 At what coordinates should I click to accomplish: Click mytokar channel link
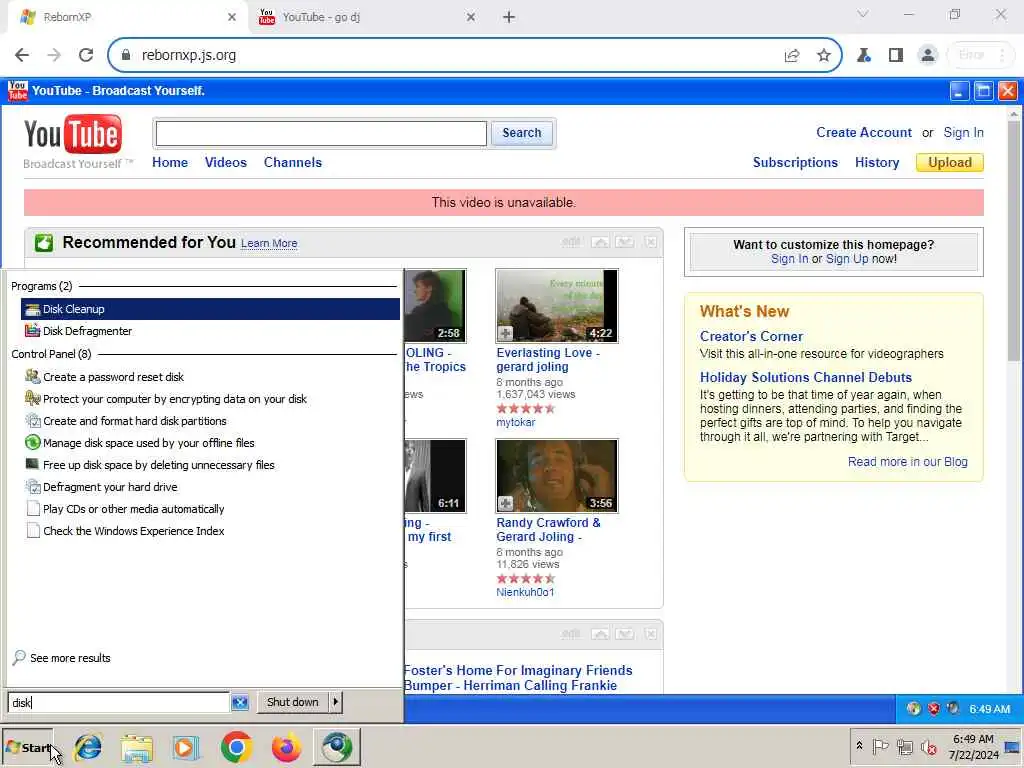(x=515, y=423)
